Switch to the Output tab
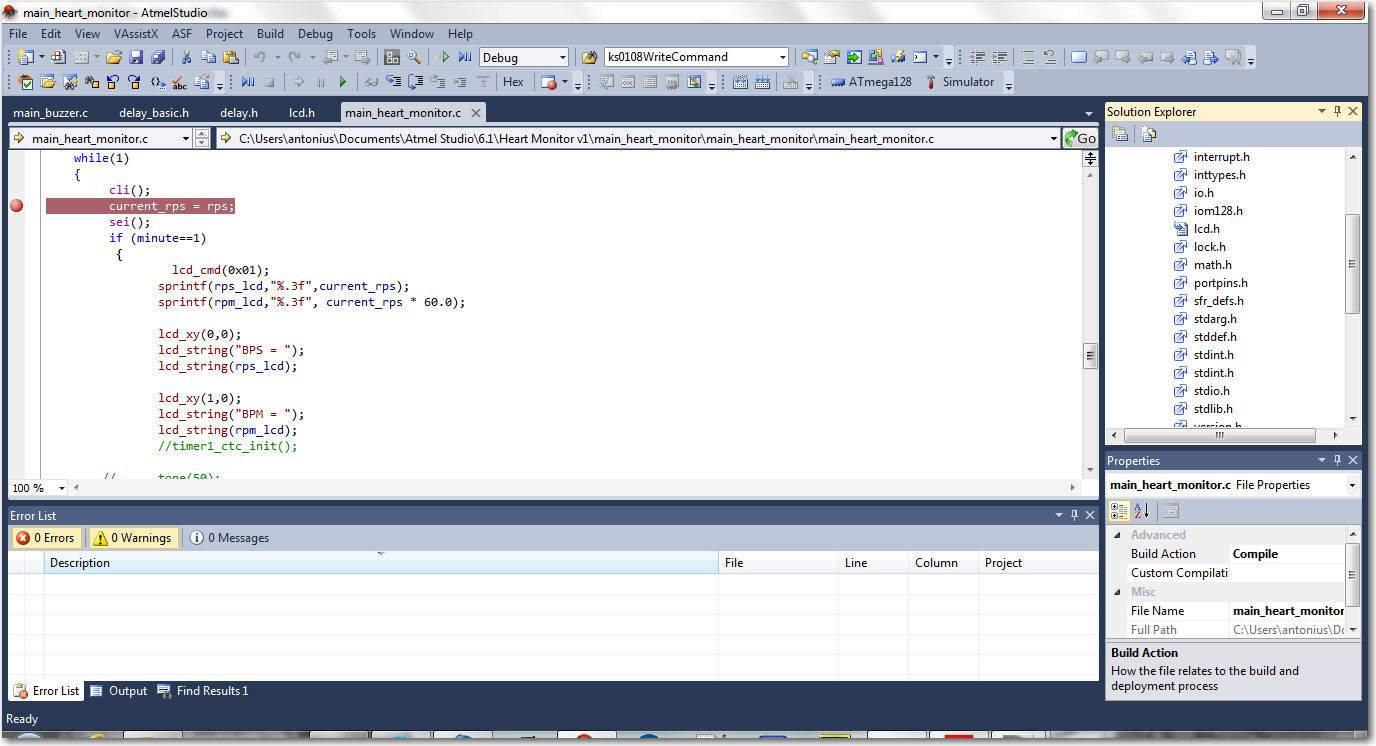 coord(118,691)
